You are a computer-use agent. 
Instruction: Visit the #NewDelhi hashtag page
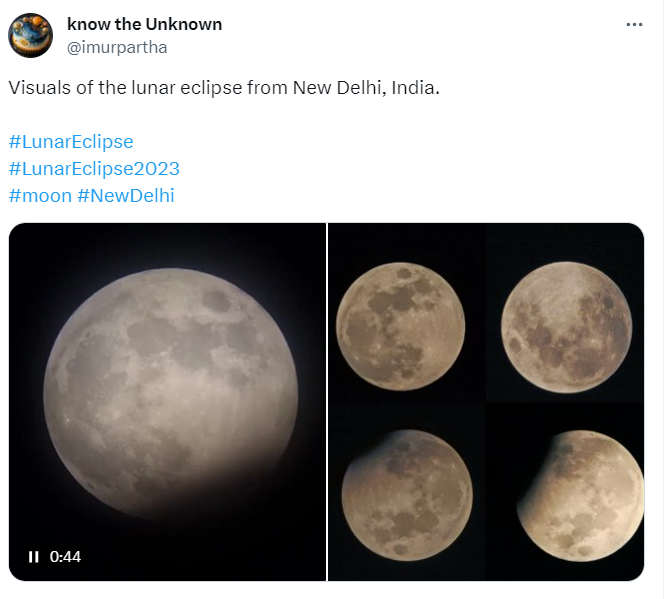(126, 195)
